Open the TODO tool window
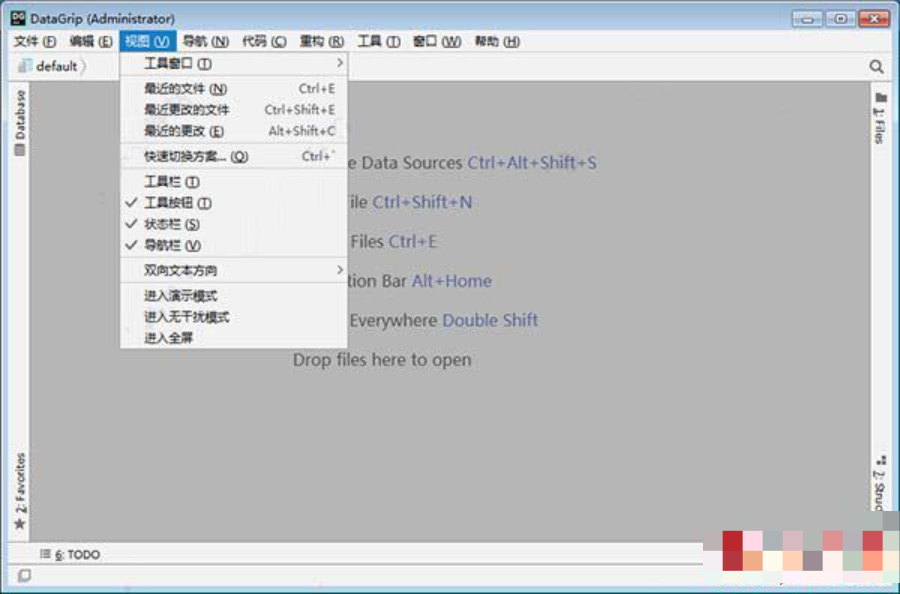This screenshot has width=900, height=594. click(70, 554)
